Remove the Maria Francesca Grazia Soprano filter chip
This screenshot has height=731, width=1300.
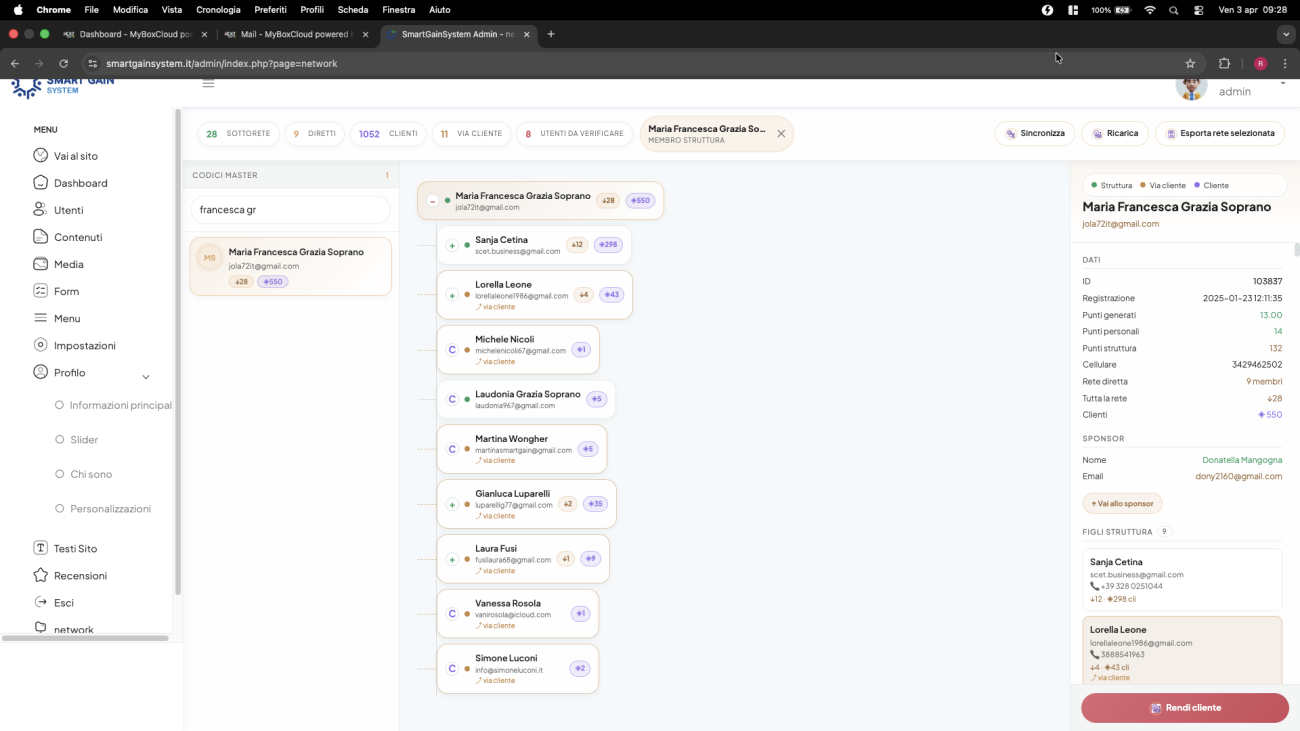tap(781, 134)
